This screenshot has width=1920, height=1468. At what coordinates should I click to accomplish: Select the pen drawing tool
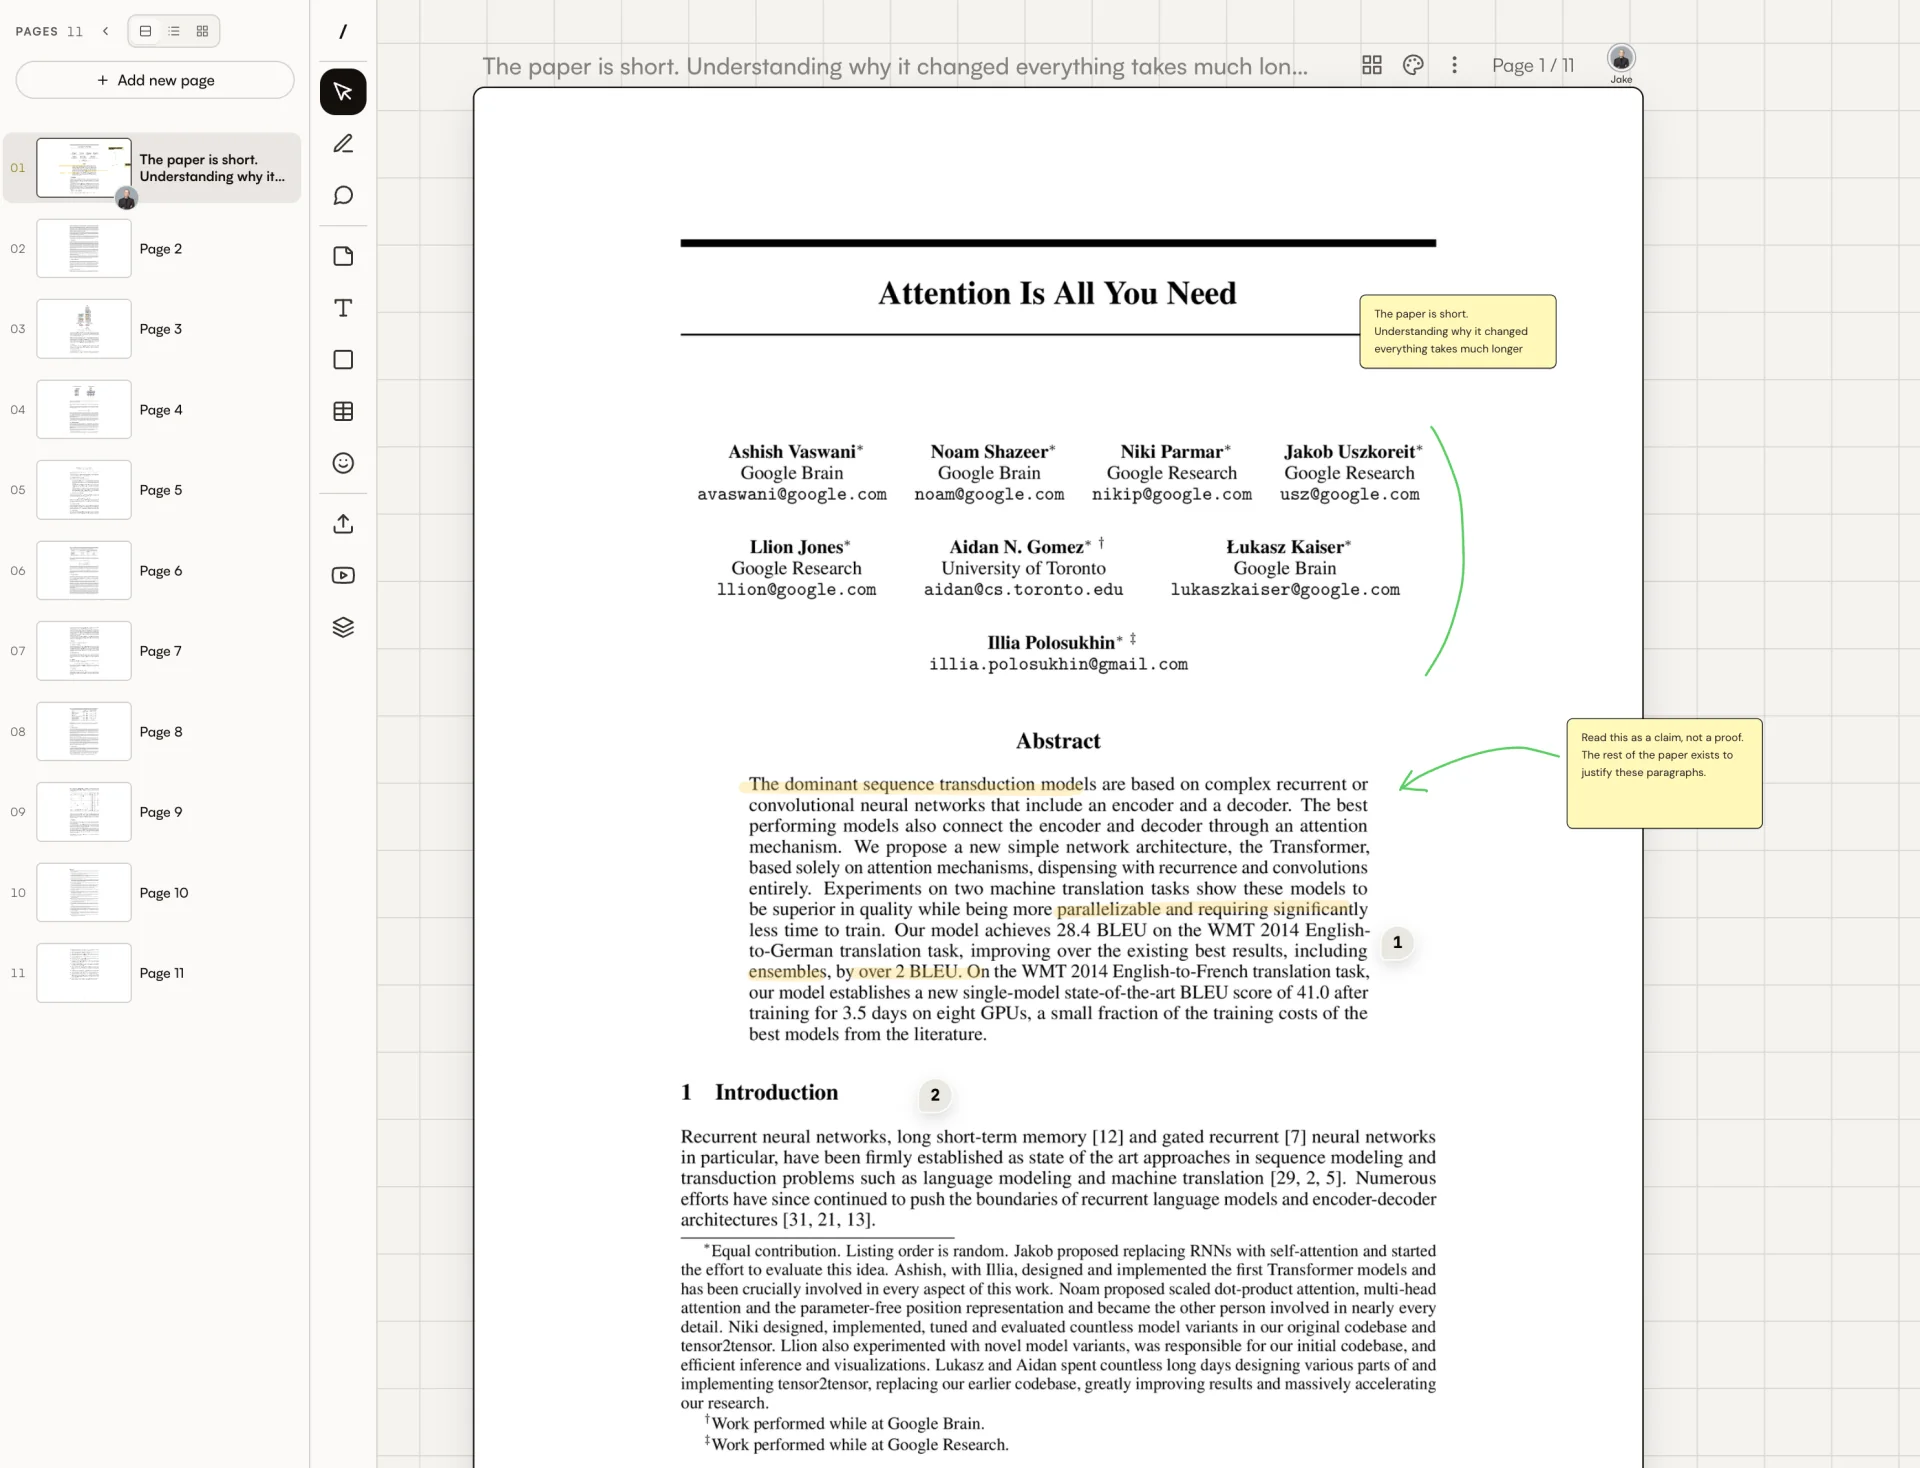click(x=343, y=144)
